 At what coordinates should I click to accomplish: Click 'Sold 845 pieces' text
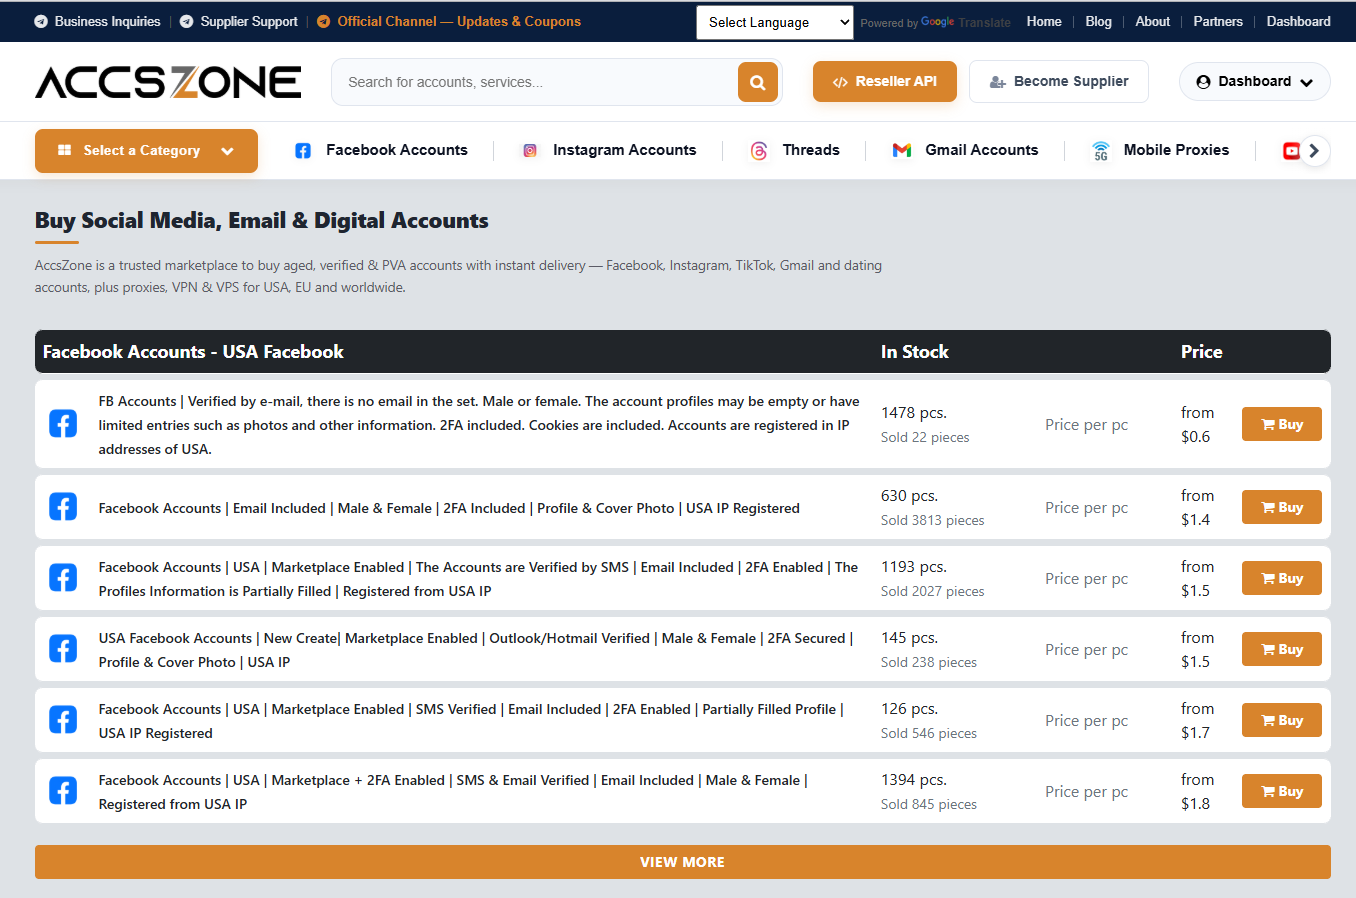929,804
